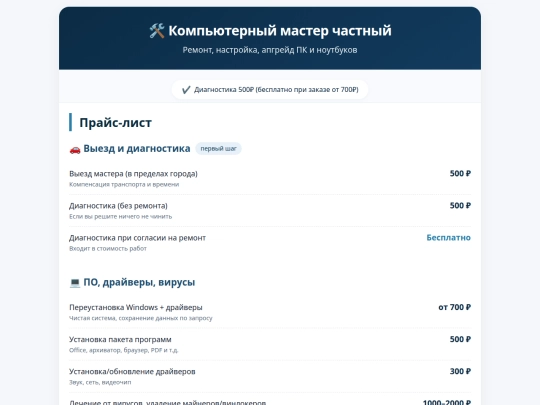The width and height of the screenshot is (540, 405).
Task: Click the 300 ₽ price for driver installation
Action: [x=460, y=371]
